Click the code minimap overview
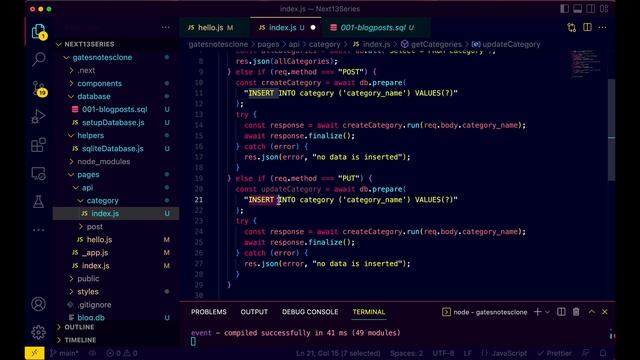This screenshot has width=640, height=360. (x=586, y=64)
